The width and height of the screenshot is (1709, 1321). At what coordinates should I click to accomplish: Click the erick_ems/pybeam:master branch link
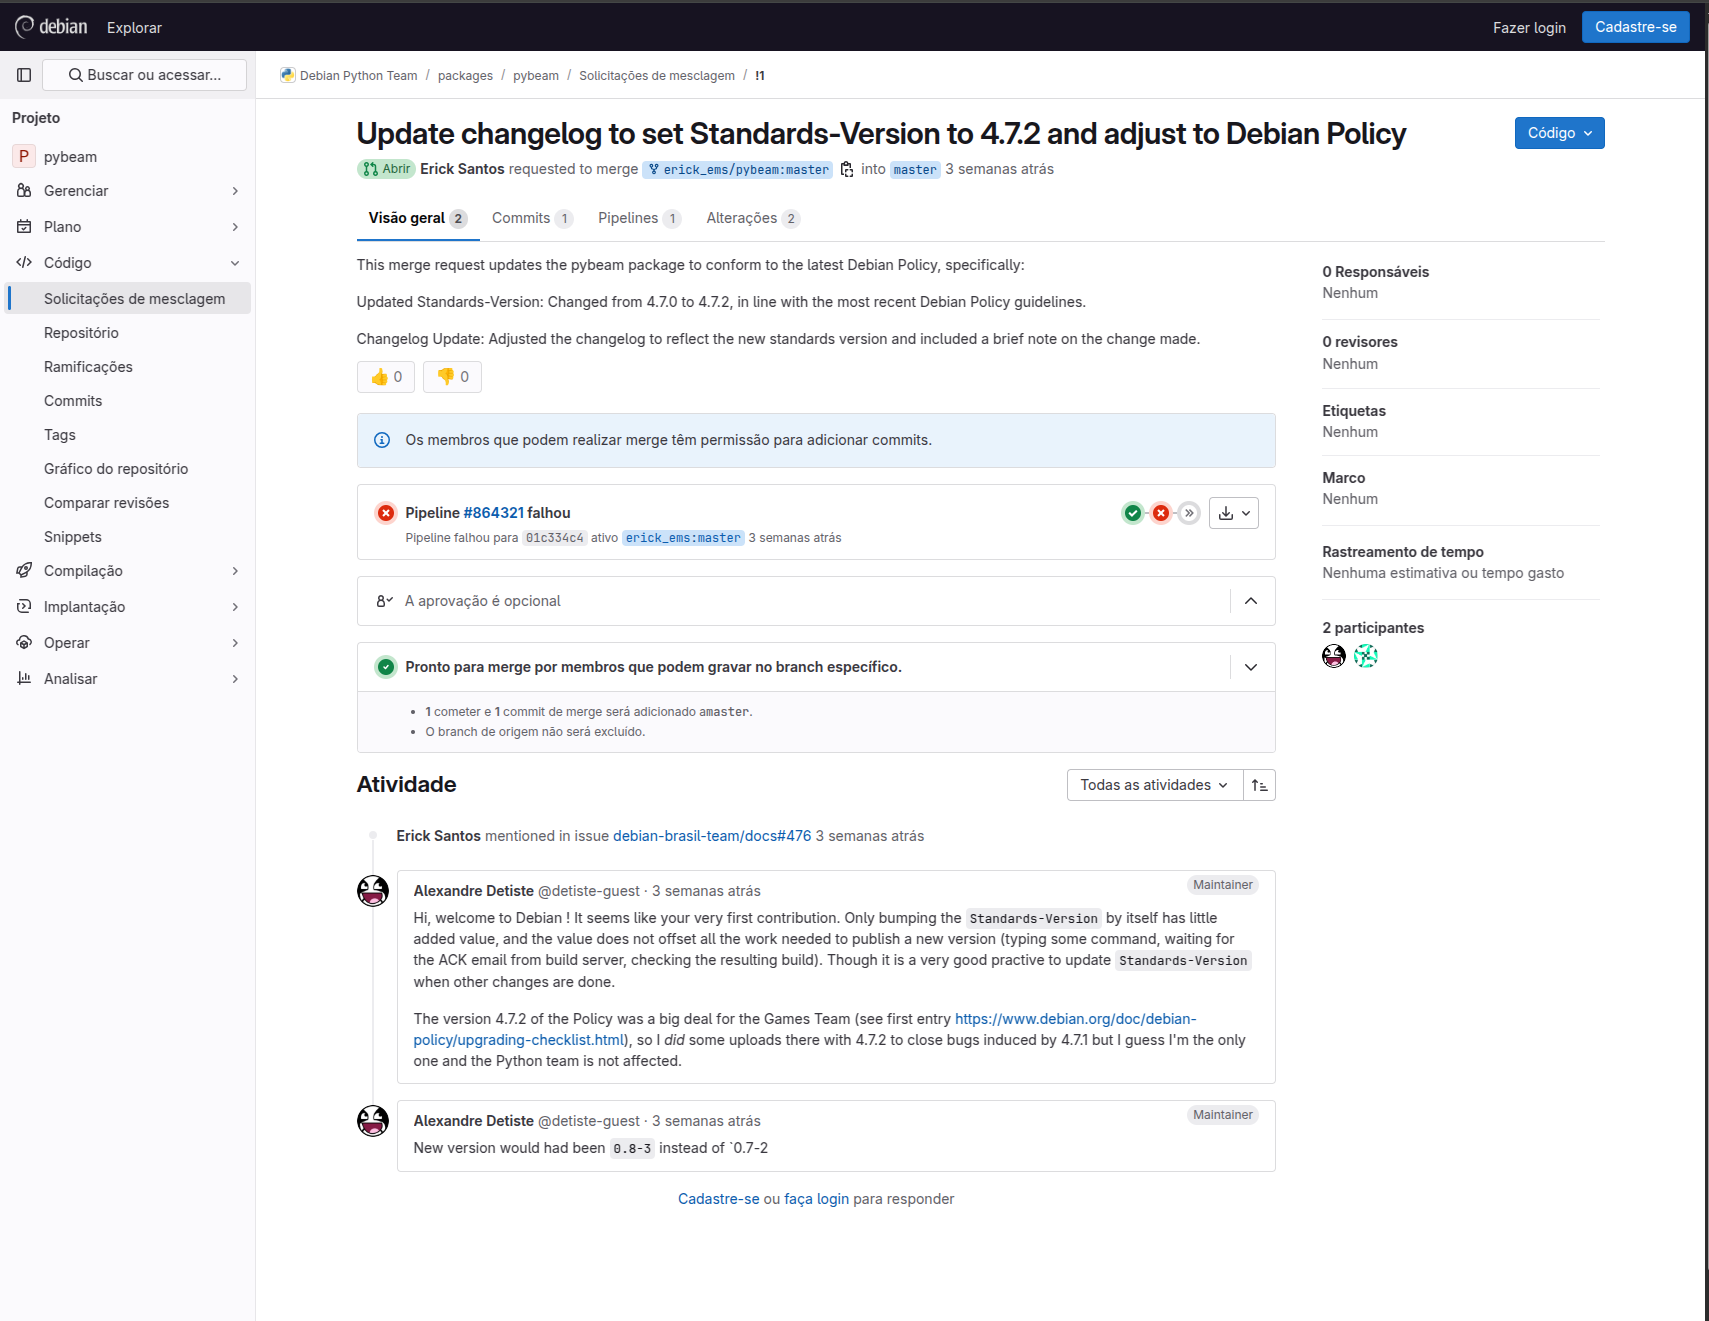coord(738,170)
